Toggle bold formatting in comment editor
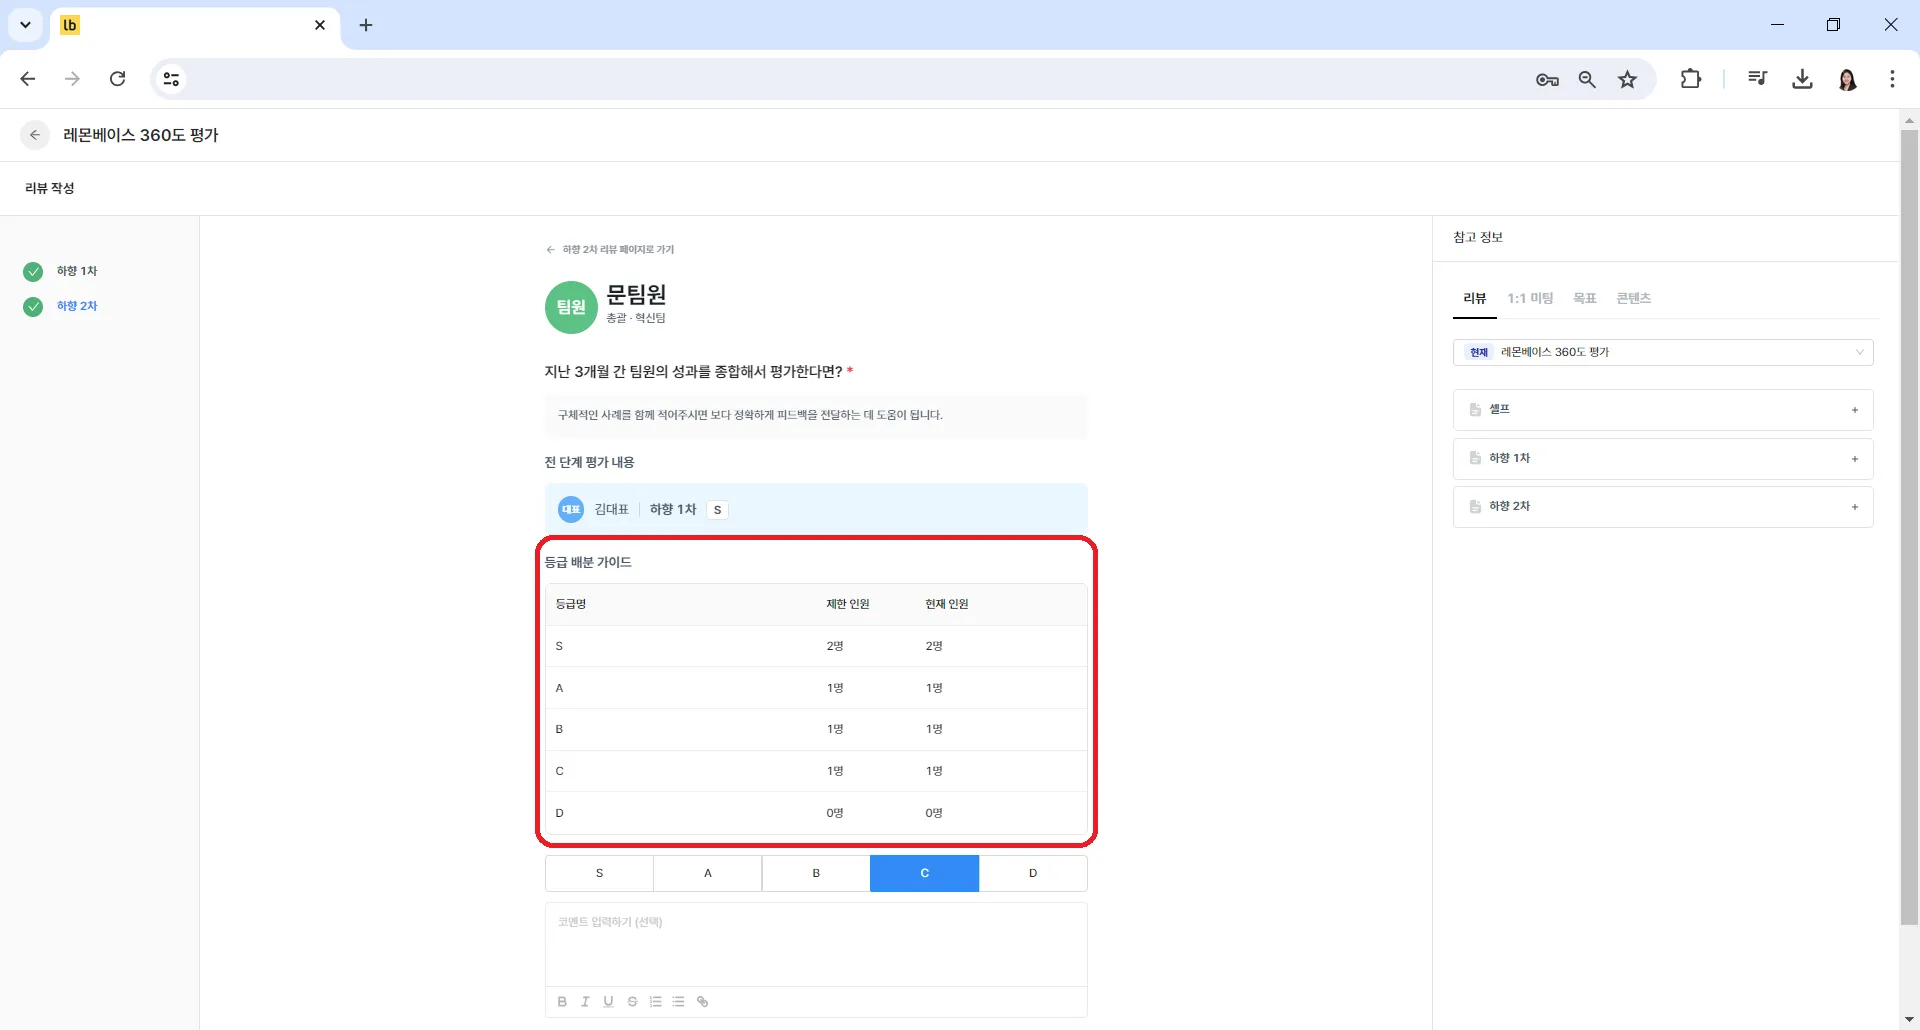 click(x=562, y=1001)
